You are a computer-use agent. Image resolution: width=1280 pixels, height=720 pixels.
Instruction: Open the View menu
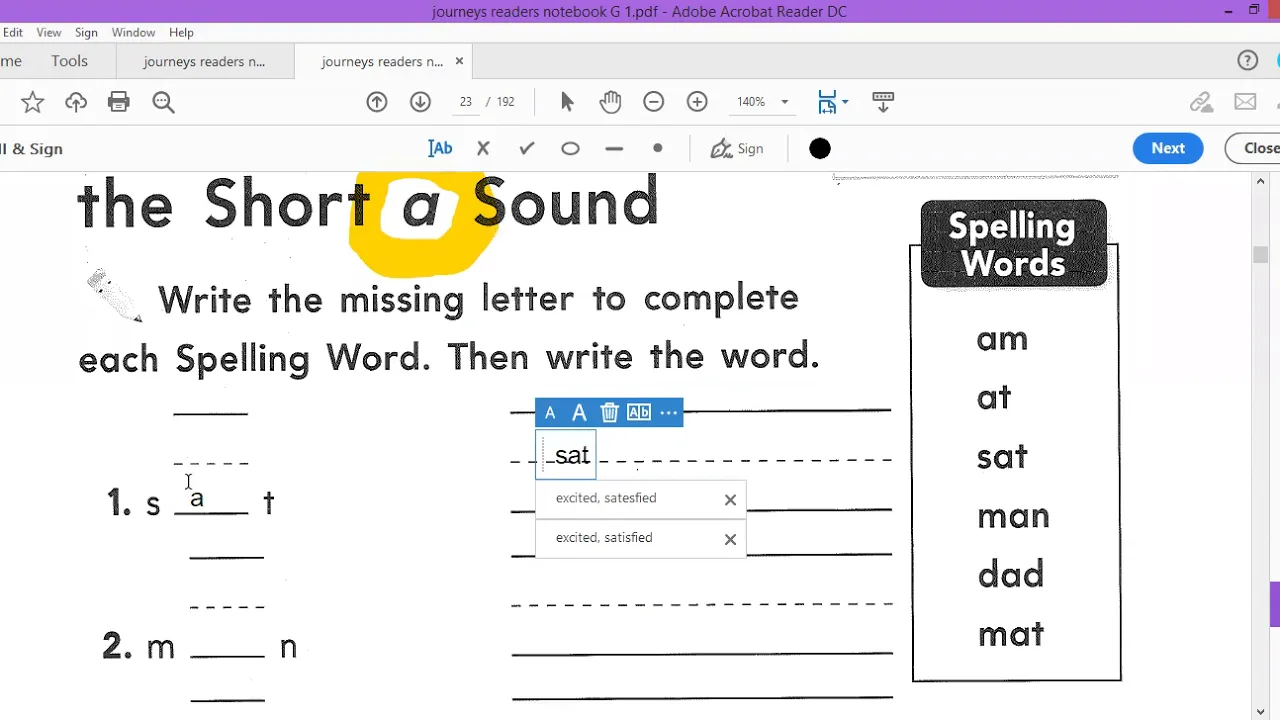point(49,33)
